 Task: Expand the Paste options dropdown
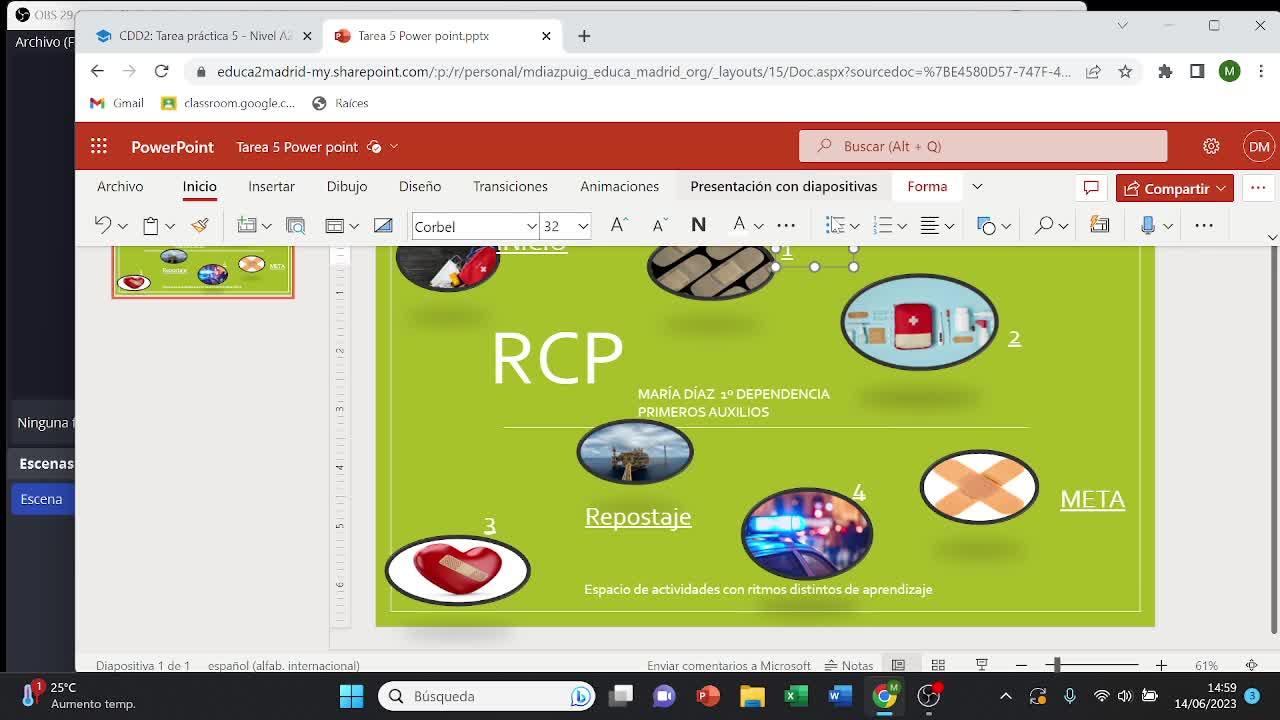click(170, 226)
